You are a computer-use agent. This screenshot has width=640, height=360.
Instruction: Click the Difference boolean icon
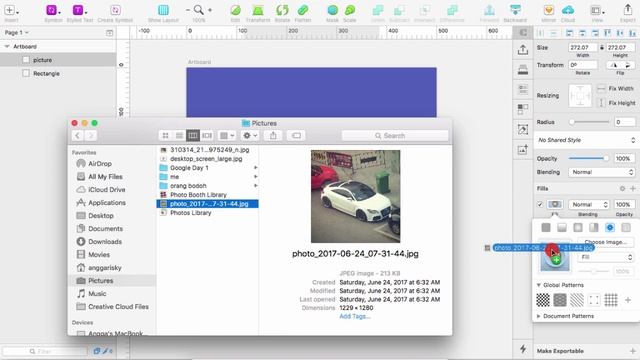pyautogui.click(x=452, y=10)
